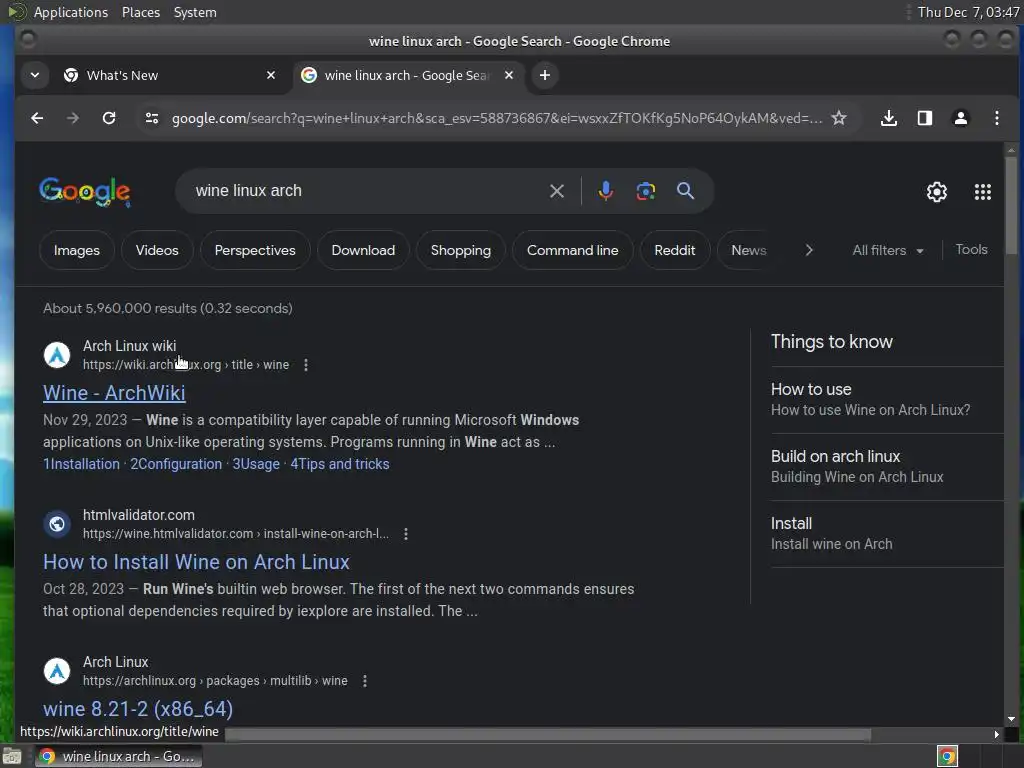The height and width of the screenshot is (768, 1024).
Task: Apply the Reddit filter chip
Action: pyautogui.click(x=675, y=250)
